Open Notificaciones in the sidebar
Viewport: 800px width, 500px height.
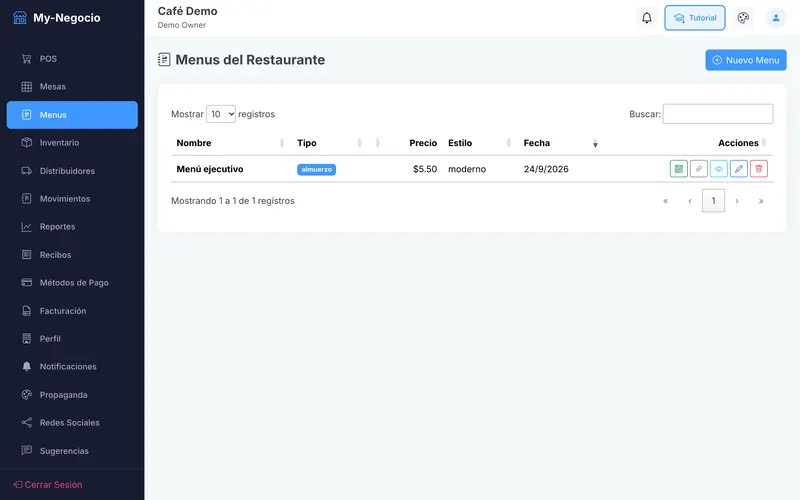(x=72, y=367)
